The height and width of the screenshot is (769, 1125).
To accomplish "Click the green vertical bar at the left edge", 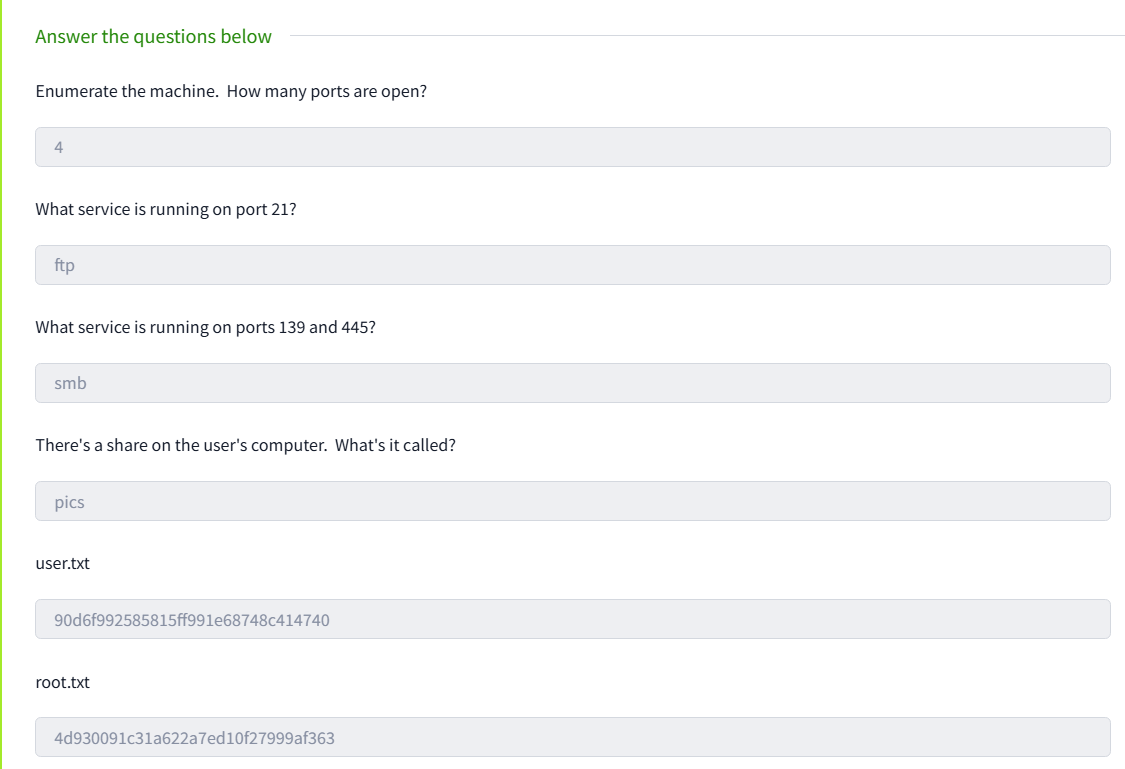I will click(x=2, y=384).
